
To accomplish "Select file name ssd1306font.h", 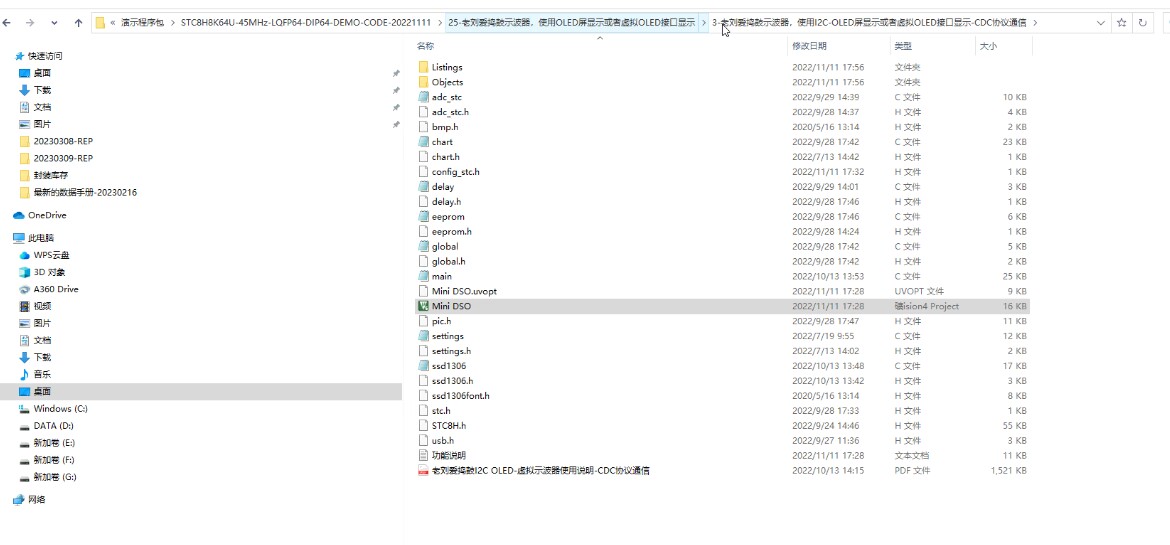I will 460,396.
